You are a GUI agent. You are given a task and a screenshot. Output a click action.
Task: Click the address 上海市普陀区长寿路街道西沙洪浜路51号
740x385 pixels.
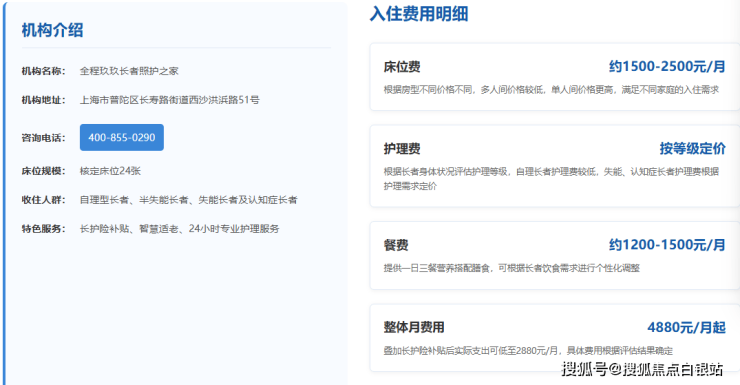pos(169,100)
